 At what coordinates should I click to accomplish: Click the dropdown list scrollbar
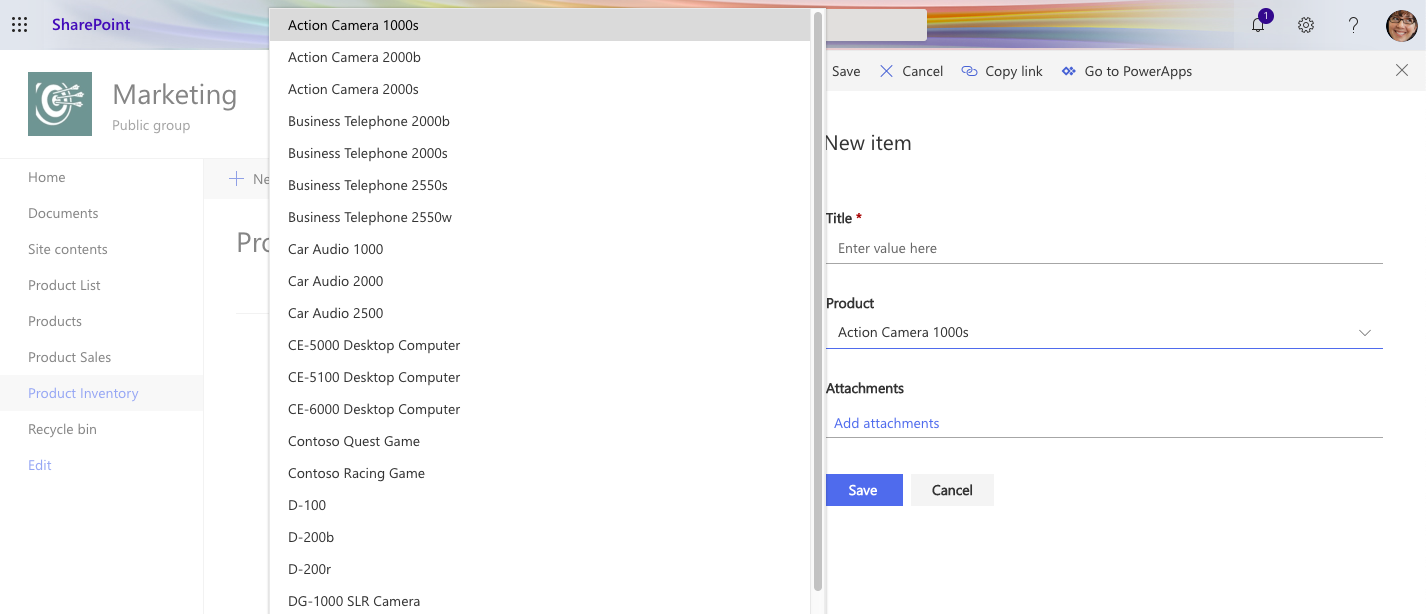tap(818, 300)
